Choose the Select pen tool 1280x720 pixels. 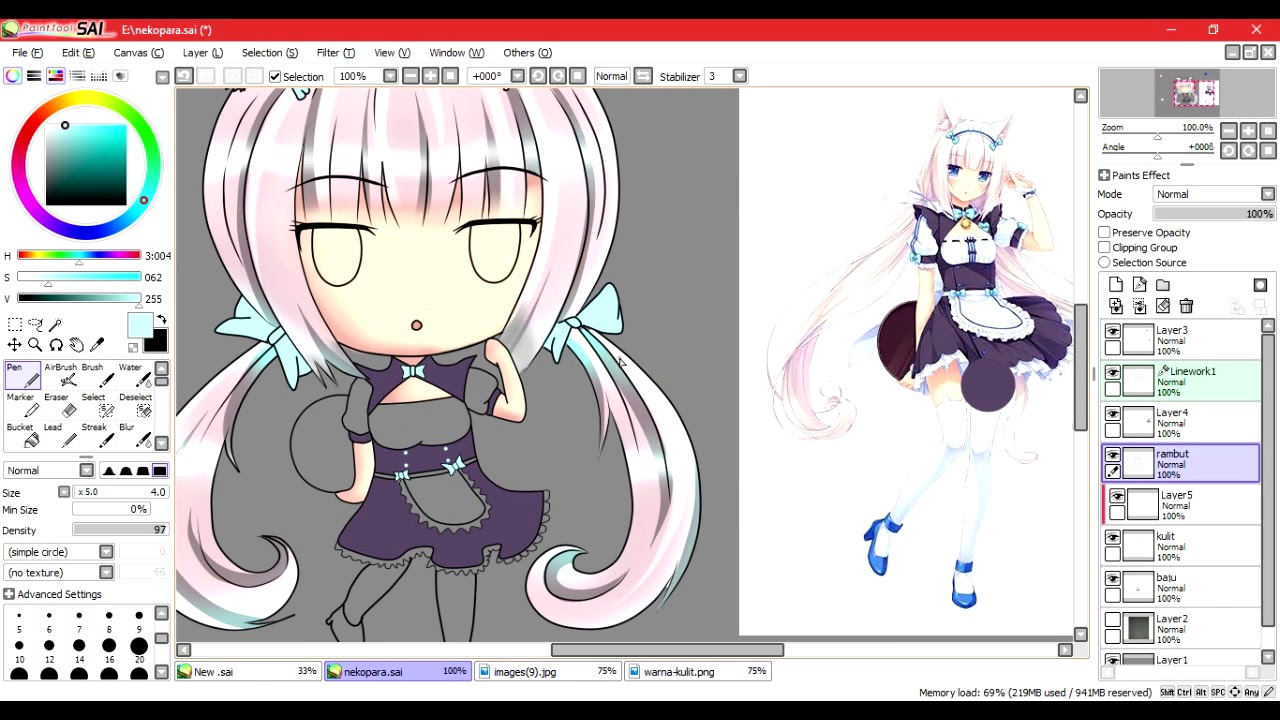(97, 406)
